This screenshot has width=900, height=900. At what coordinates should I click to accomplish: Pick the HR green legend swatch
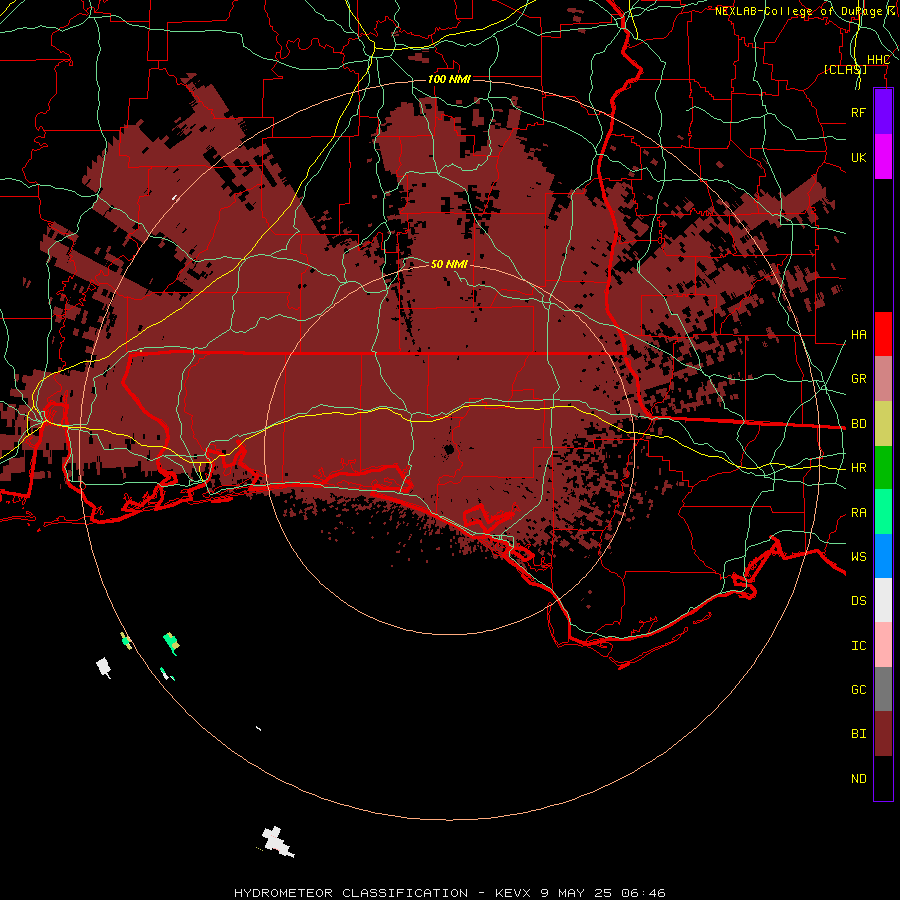click(x=883, y=468)
